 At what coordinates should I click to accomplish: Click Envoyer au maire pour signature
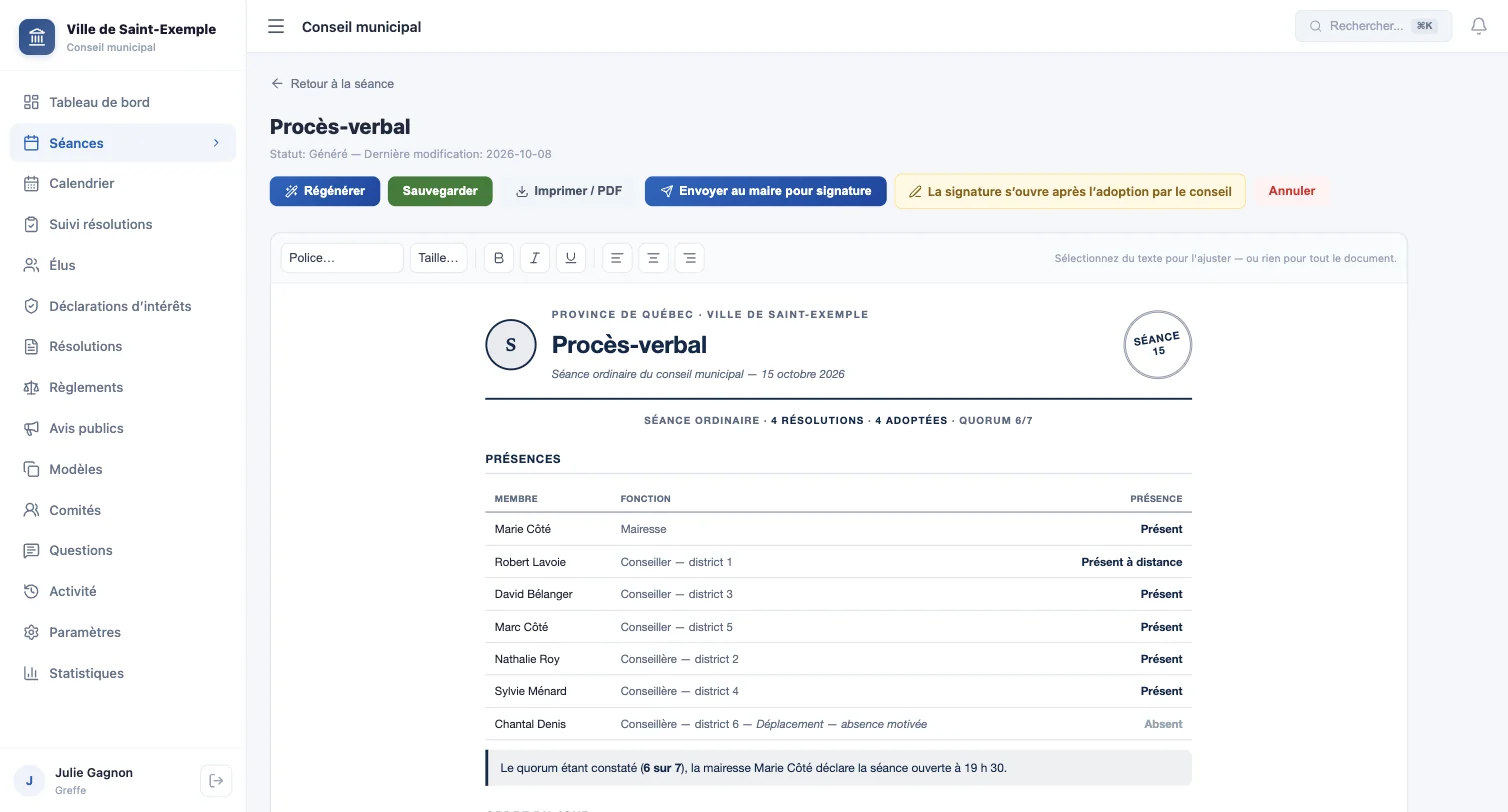click(x=765, y=191)
